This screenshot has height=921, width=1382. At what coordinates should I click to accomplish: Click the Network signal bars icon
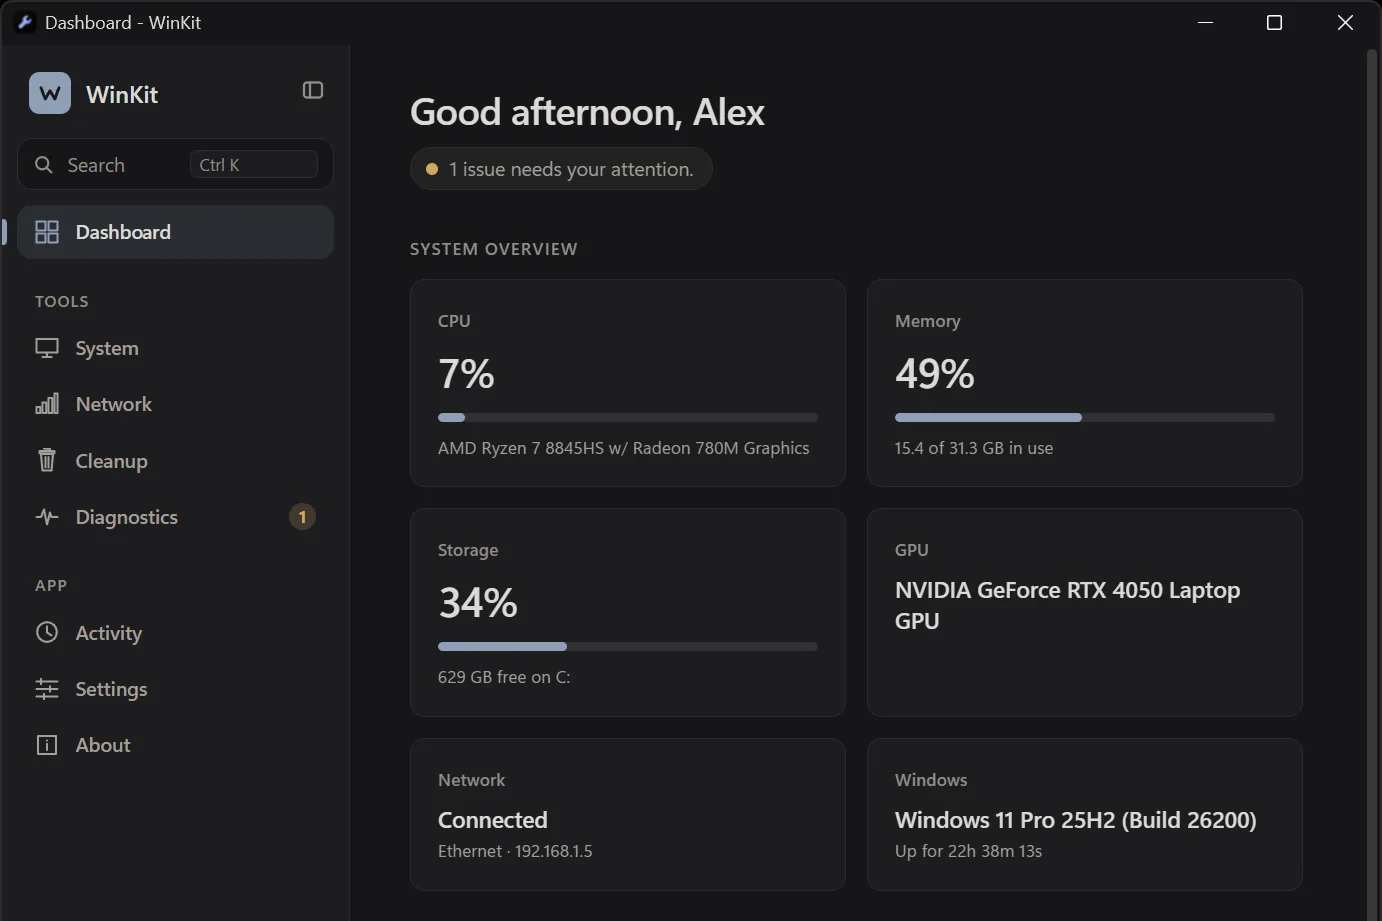(47, 404)
